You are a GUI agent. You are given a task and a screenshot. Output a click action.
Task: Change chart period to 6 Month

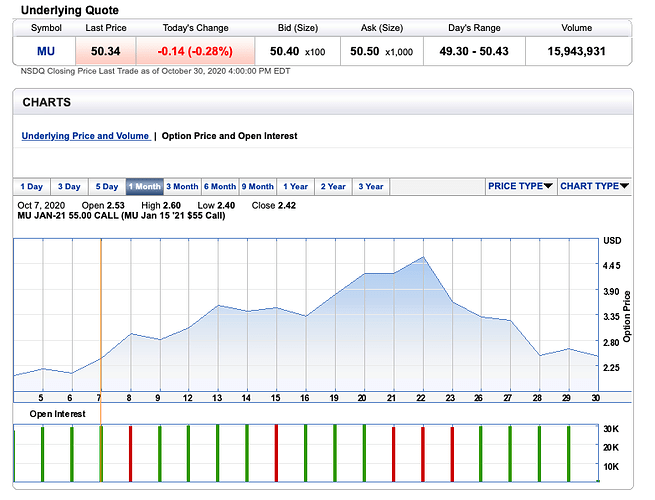click(220, 187)
